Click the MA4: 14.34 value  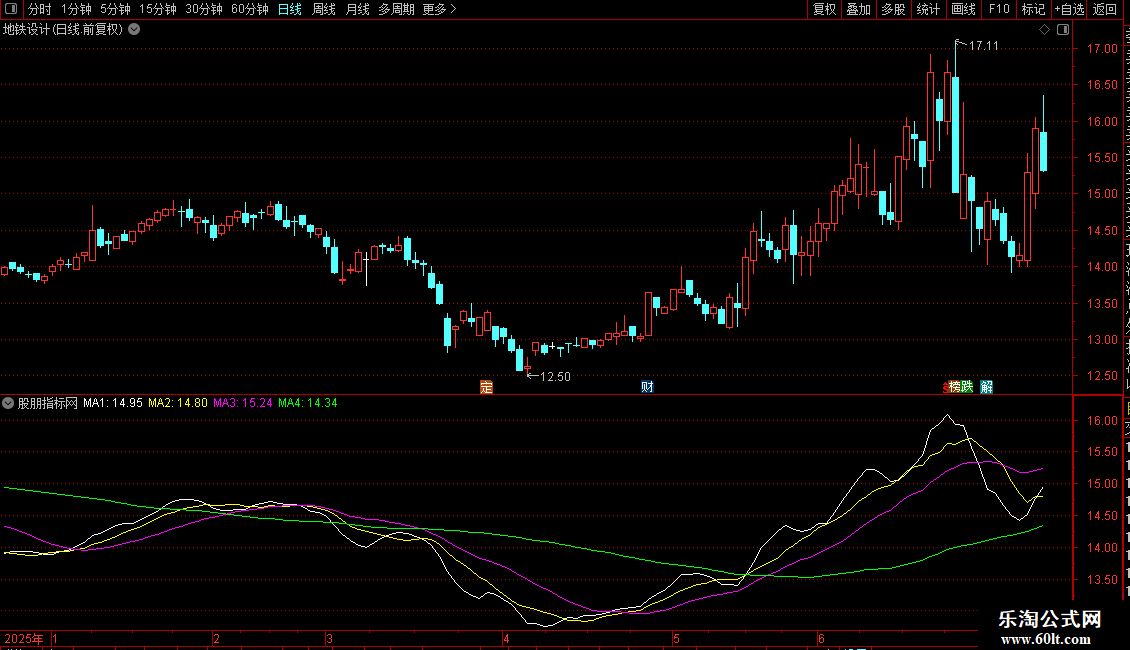coord(308,403)
